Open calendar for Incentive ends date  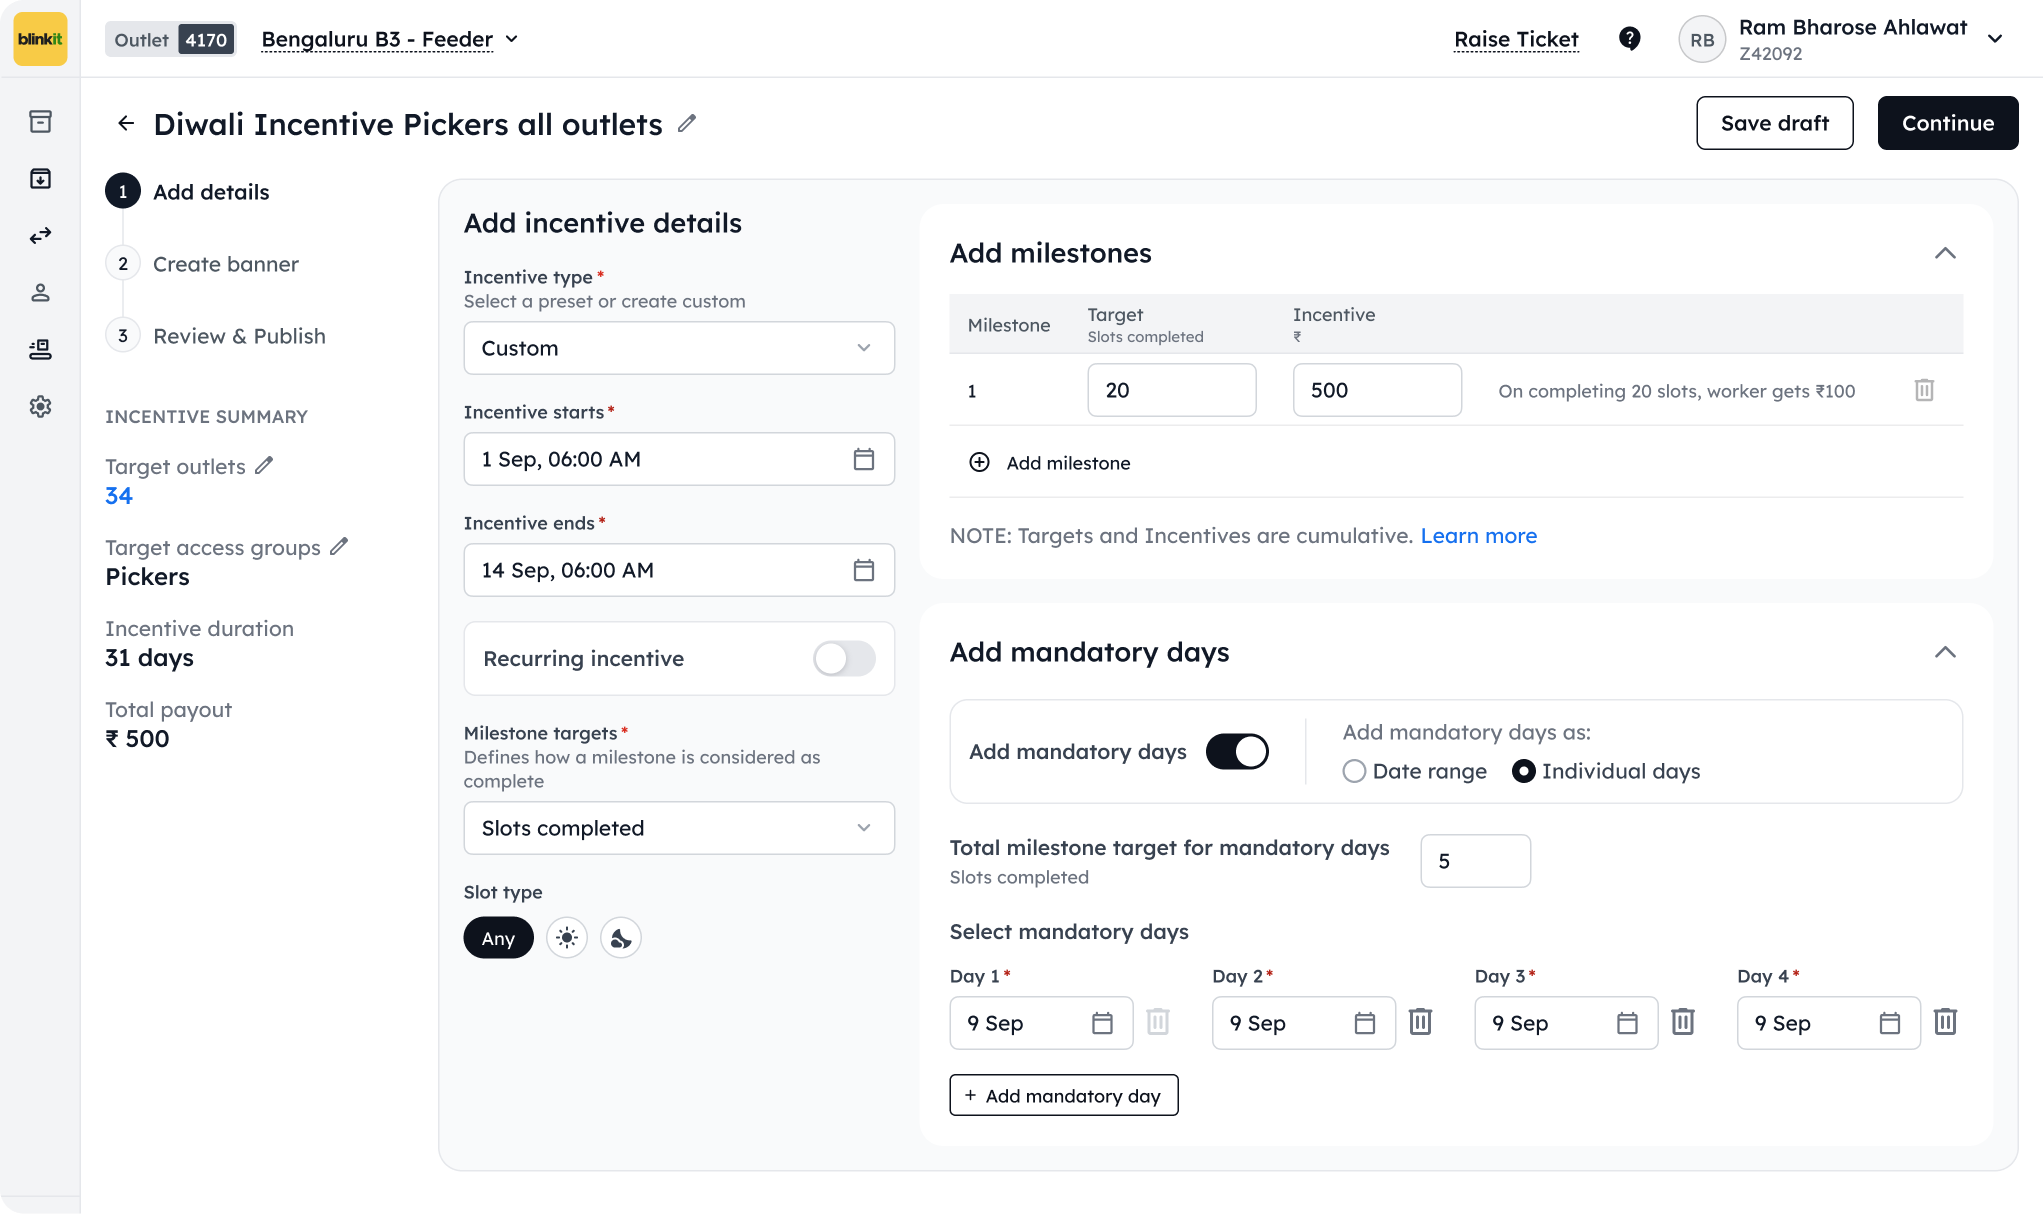(864, 570)
